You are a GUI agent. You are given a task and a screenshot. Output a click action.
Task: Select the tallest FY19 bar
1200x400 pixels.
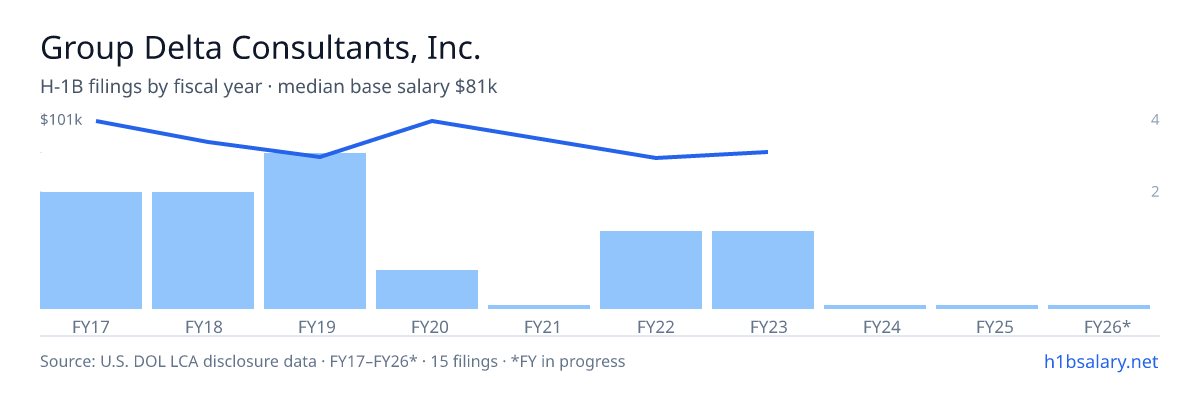point(315,231)
